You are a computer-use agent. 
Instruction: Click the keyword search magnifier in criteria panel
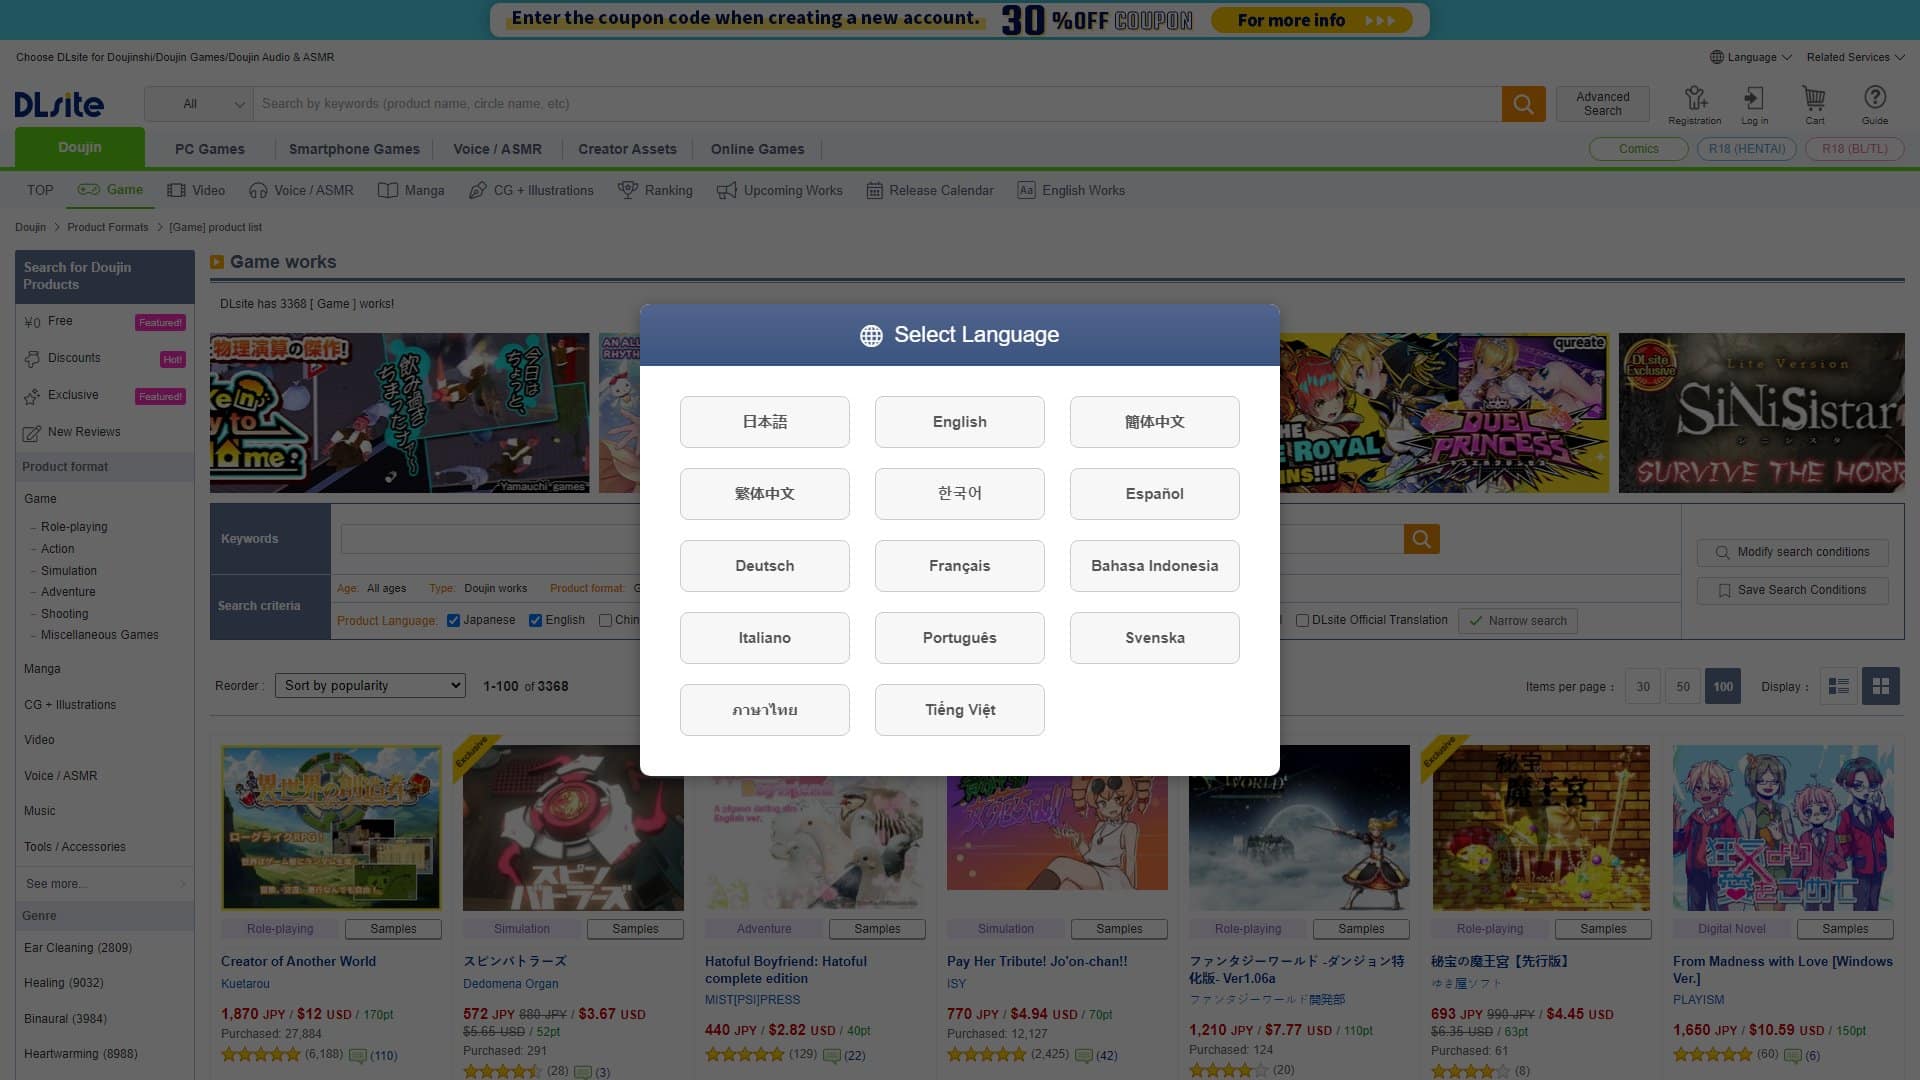click(x=1421, y=539)
